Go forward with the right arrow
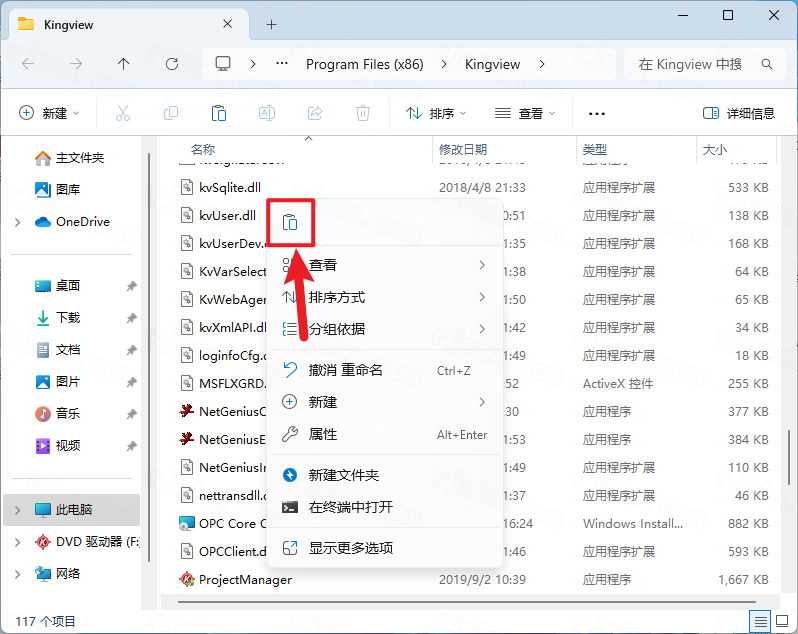798x634 pixels. click(x=76, y=64)
